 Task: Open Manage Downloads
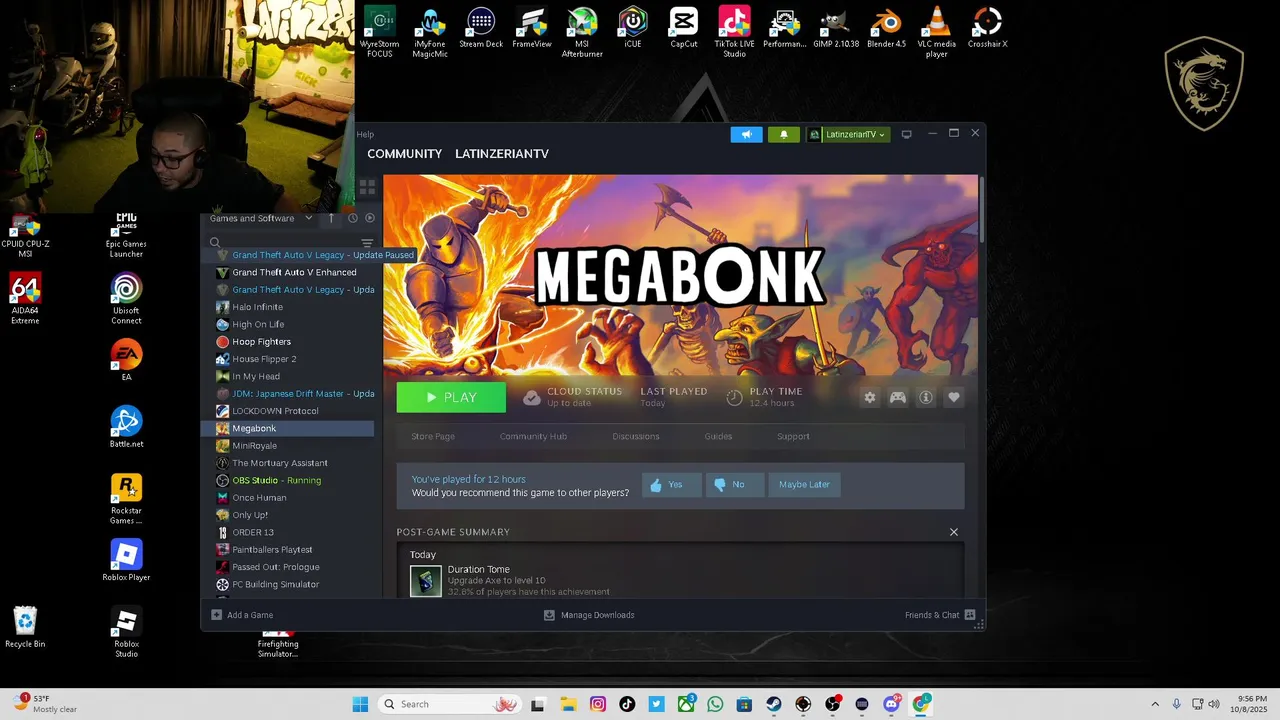(x=589, y=615)
